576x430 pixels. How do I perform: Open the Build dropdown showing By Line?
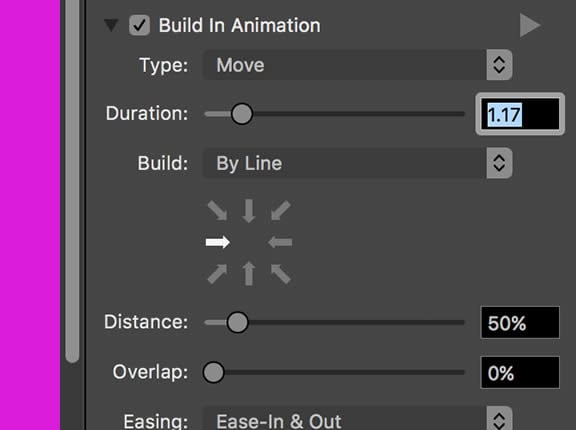pyautogui.click(x=358, y=163)
